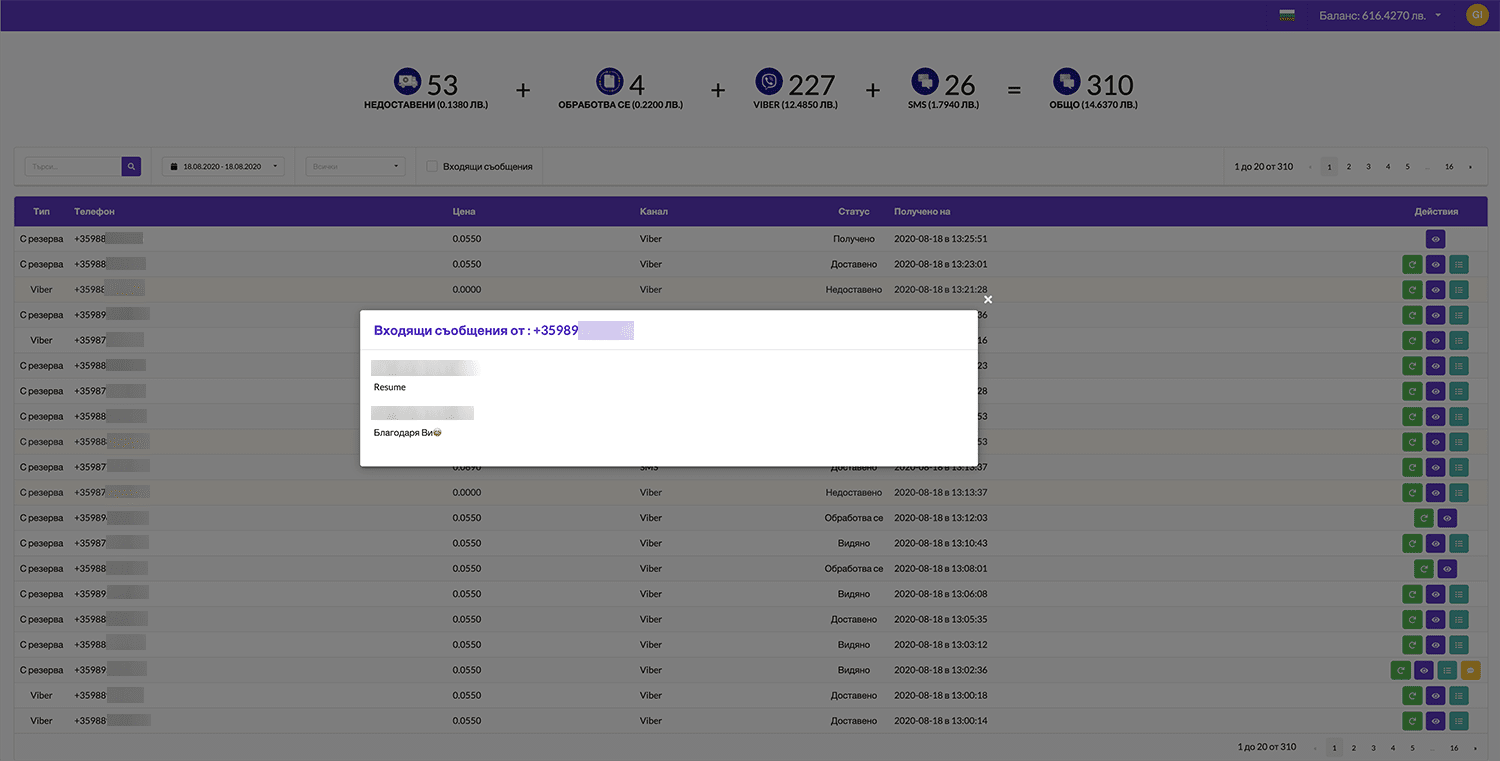The image size is (1500, 761).
Task: Click green resend icon in 13:23:01 row
Action: 1412,265
